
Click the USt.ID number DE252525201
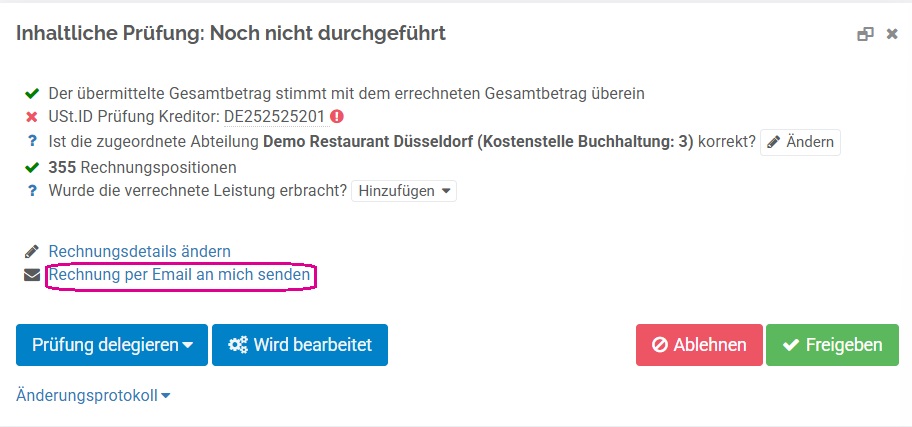tap(274, 117)
